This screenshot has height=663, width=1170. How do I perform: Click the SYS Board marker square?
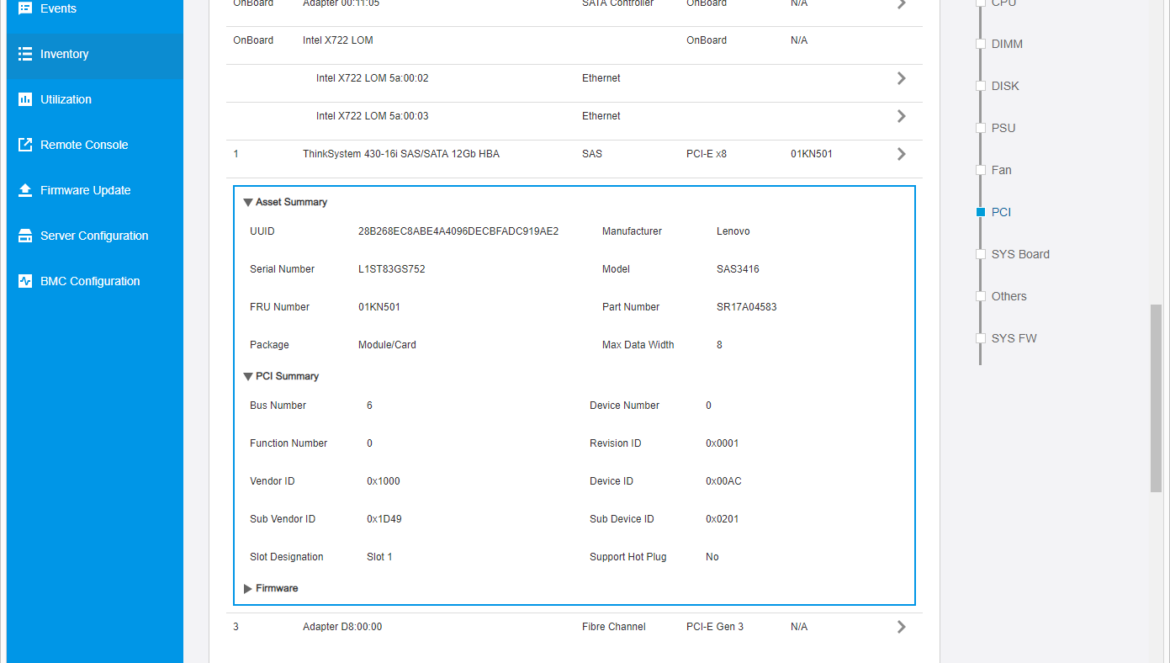(980, 254)
